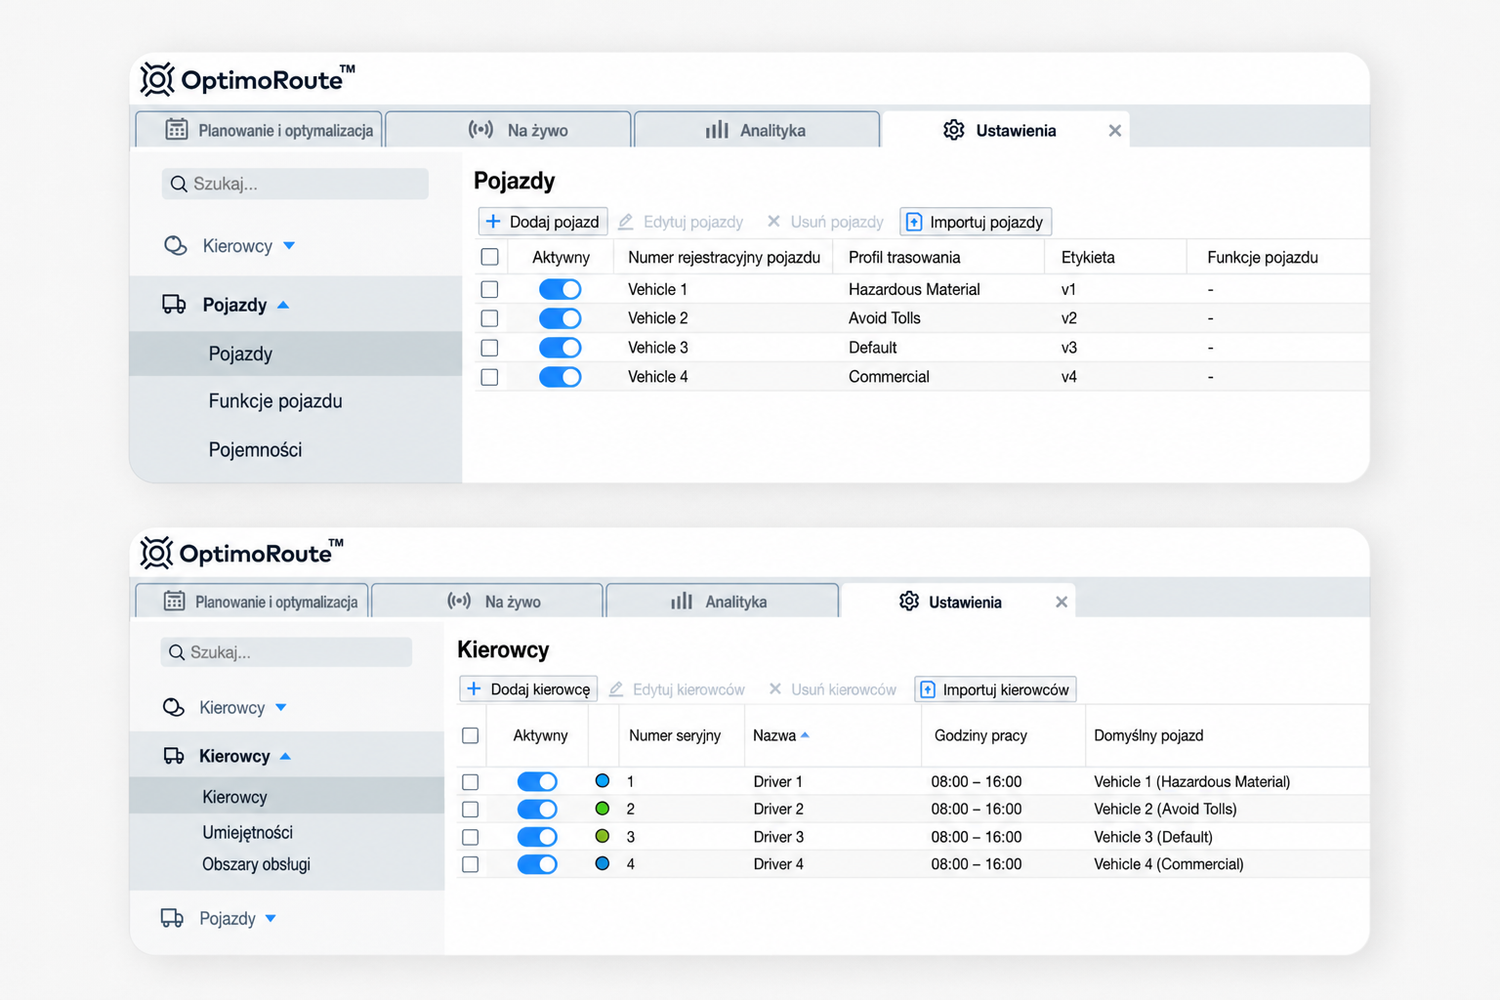Open Analityka tab in bottom panel
This screenshot has width=1500, height=1000.
pyautogui.click(x=722, y=601)
